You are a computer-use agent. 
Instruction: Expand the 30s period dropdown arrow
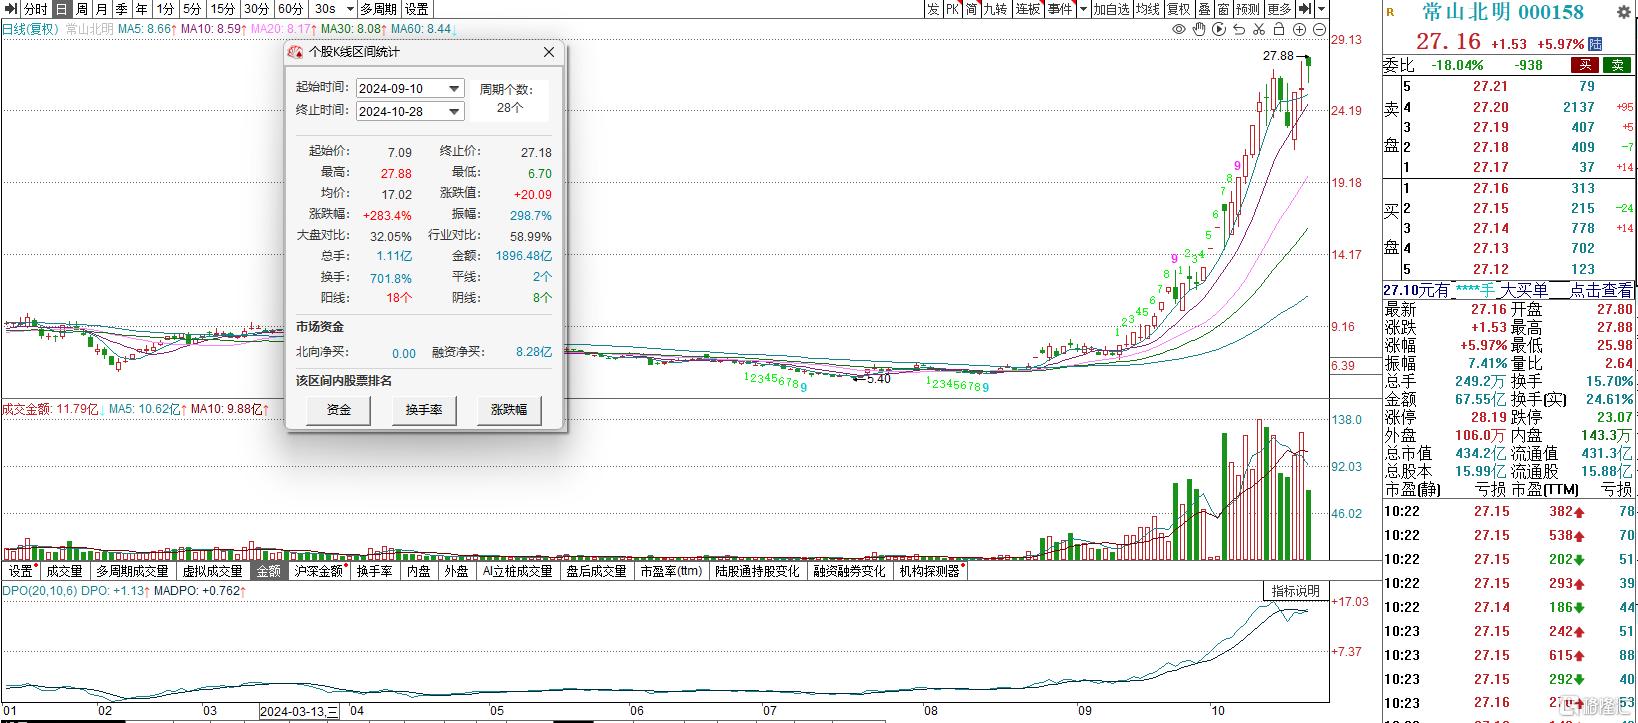(349, 9)
